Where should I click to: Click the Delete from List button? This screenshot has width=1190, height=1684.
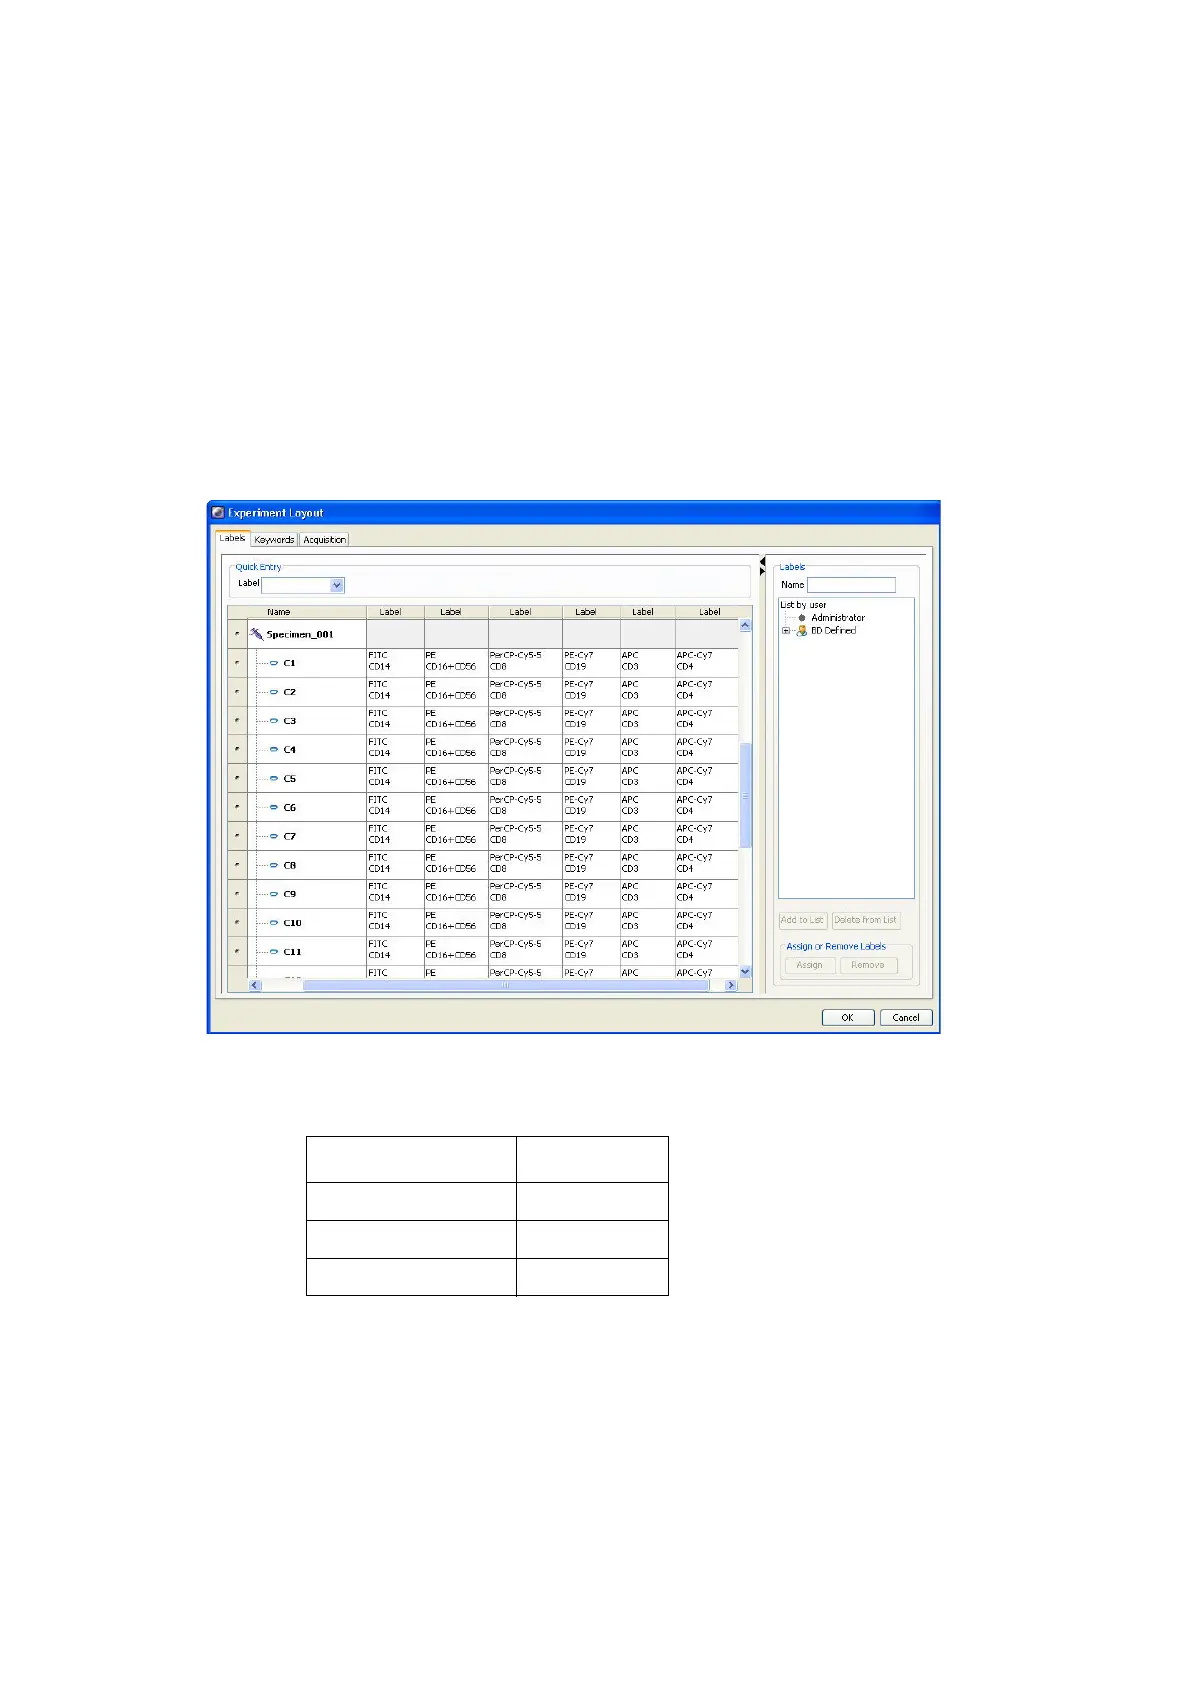point(866,920)
